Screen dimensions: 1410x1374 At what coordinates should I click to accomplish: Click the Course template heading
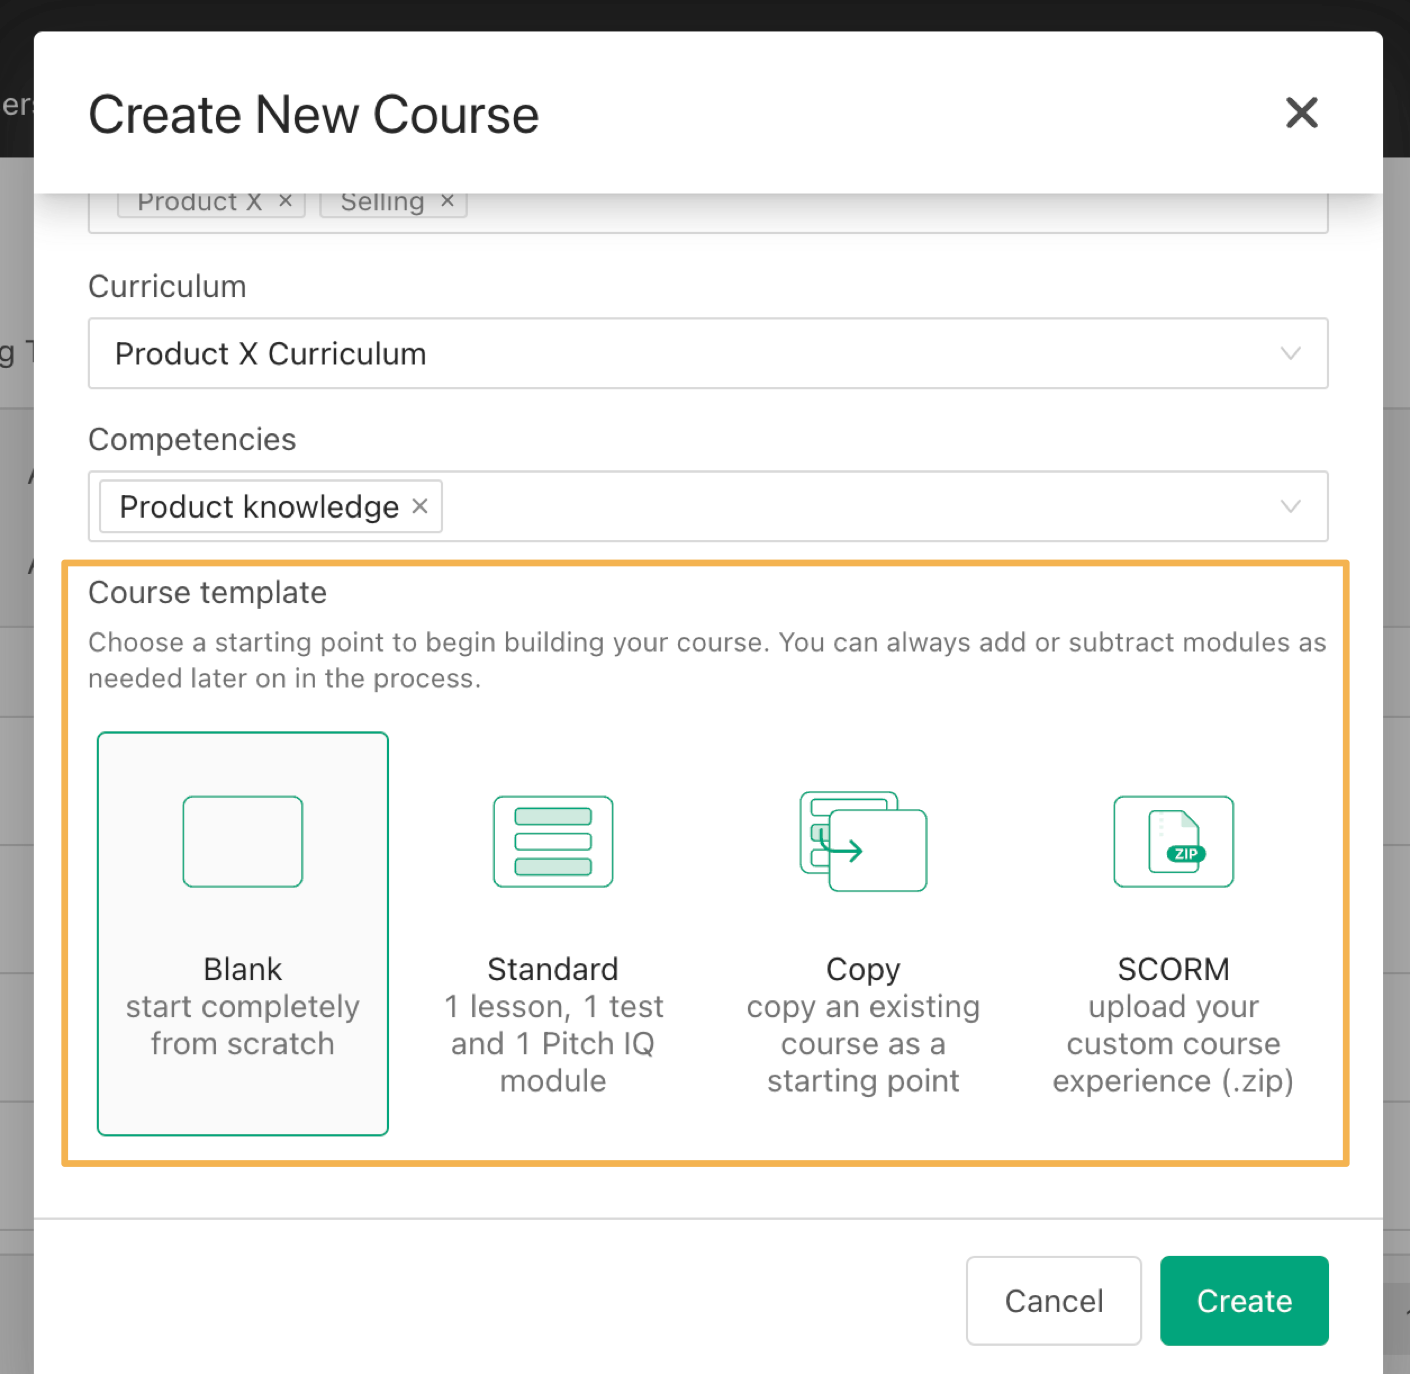[207, 592]
